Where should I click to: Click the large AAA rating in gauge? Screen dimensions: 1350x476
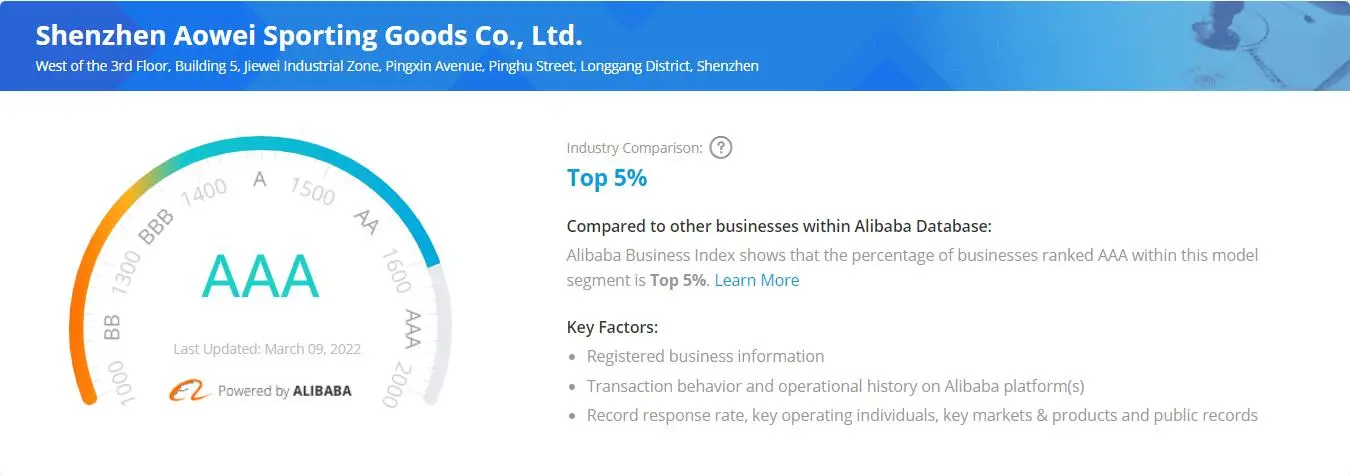tap(260, 276)
